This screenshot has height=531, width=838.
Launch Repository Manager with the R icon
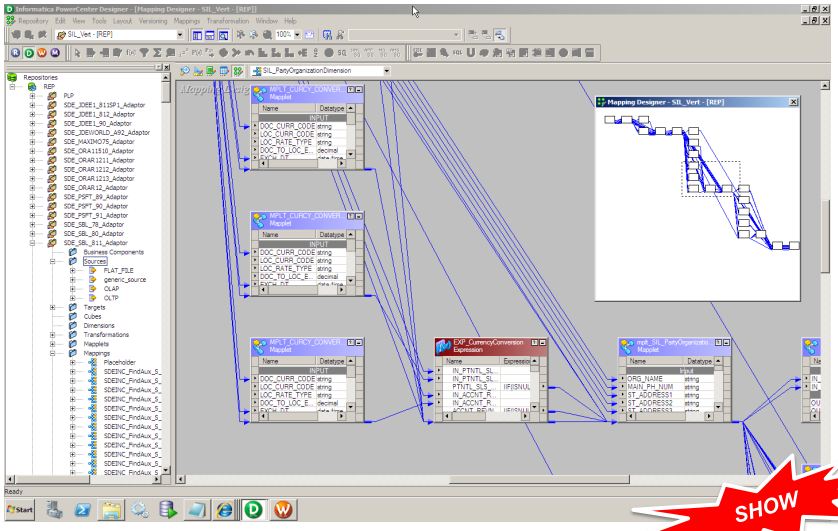click(15, 53)
